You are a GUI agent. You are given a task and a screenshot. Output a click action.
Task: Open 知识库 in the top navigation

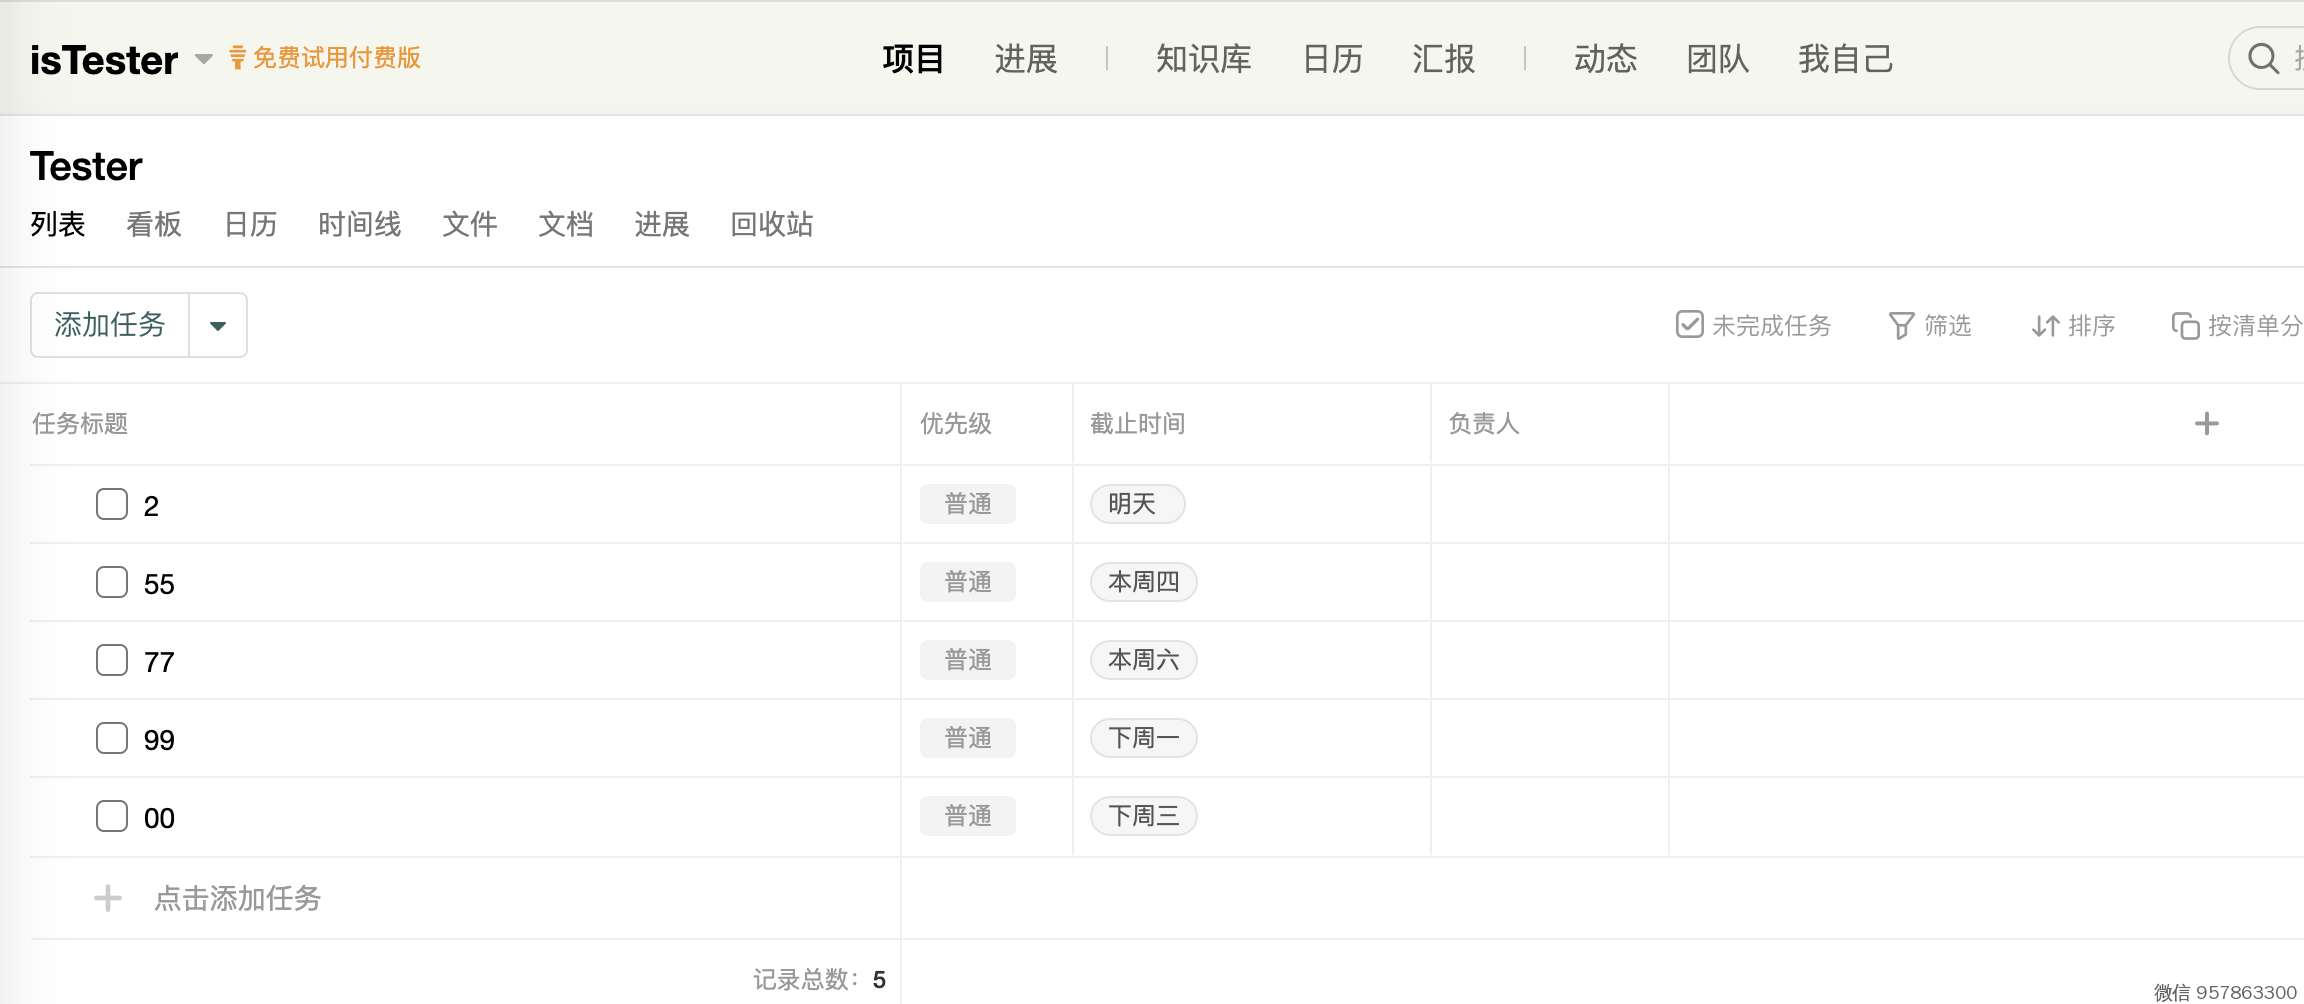[x=1203, y=59]
